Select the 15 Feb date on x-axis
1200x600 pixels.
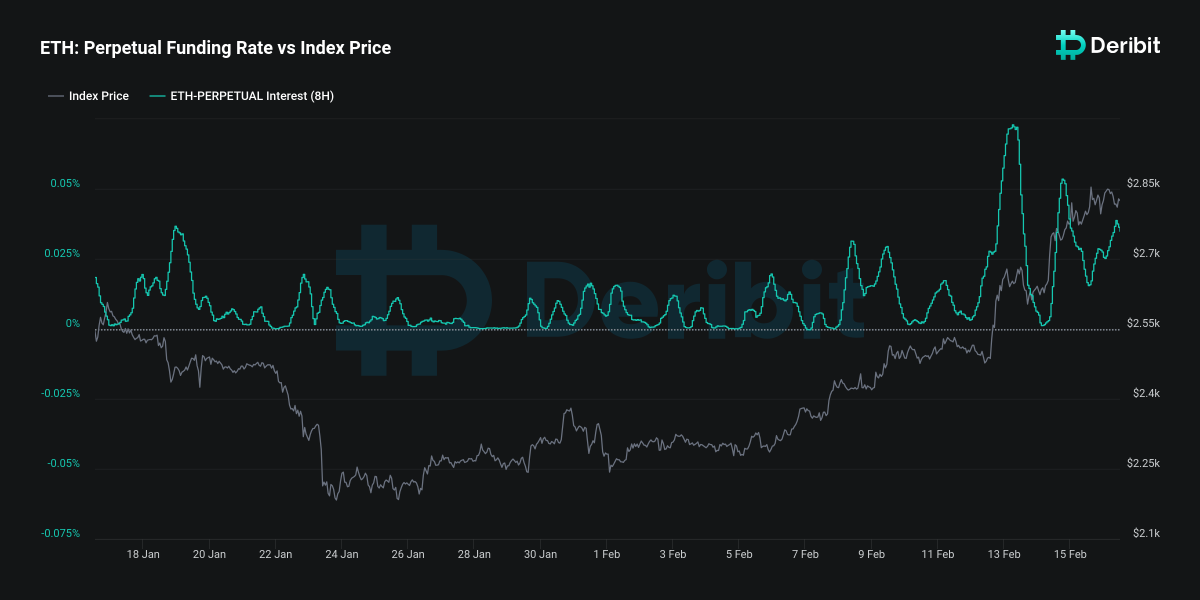[x=1070, y=553]
